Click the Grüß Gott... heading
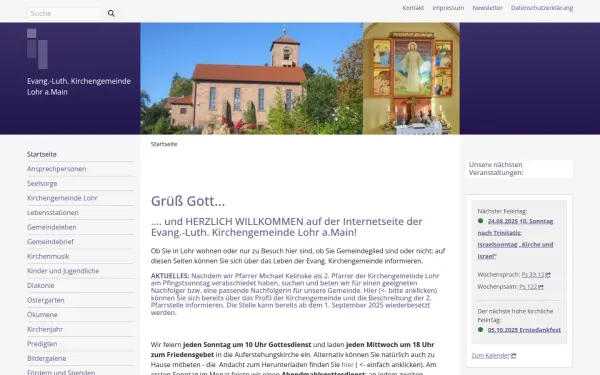600x375 pixels. pyautogui.click(x=188, y=201)
